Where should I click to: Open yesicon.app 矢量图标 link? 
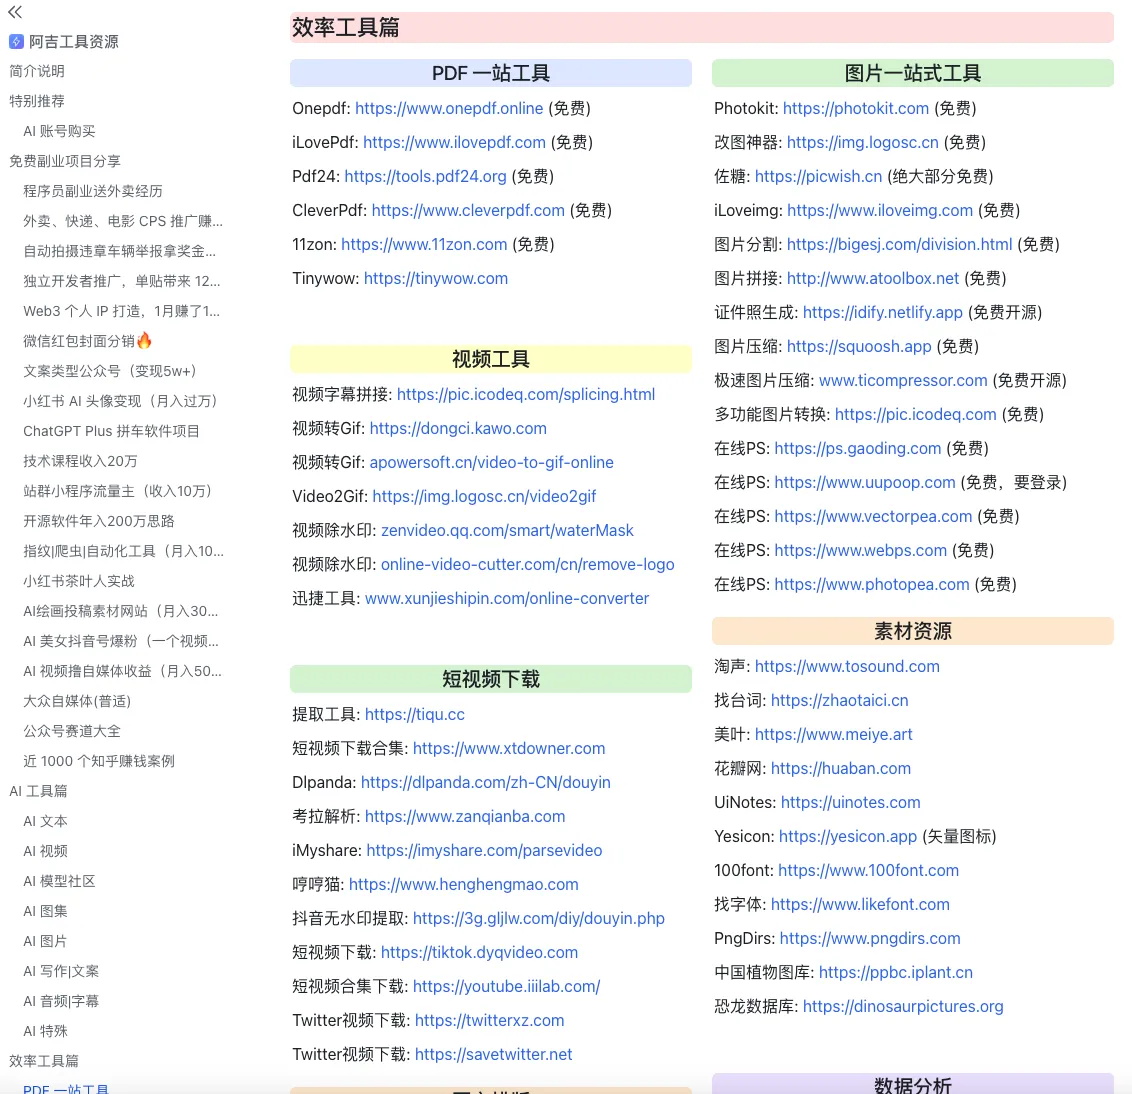pos(848,835)
